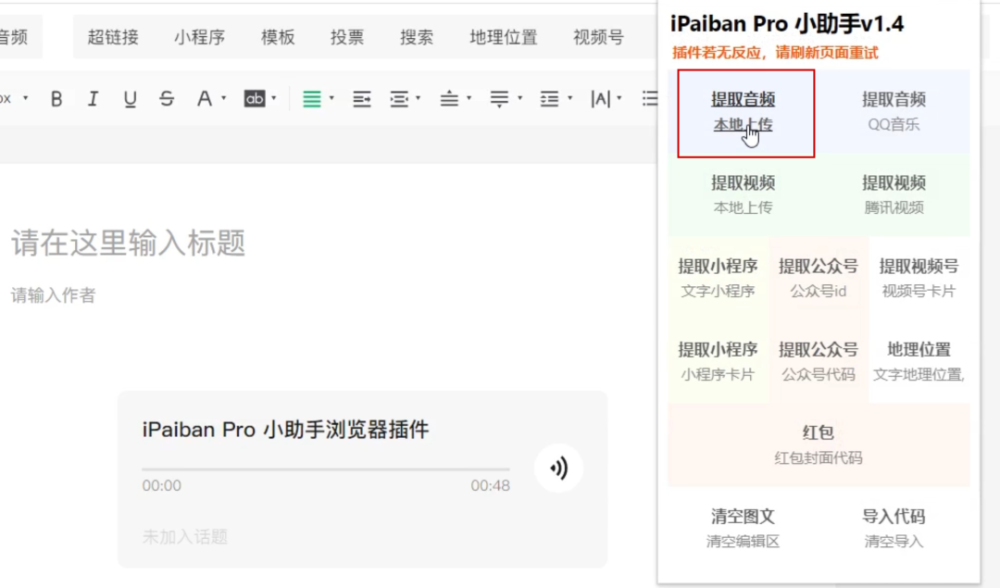The width and height of the screenshot is (1000, 588).
Task: Click the orange 插件若无反应 refresh hint
Action: pos(776,53)
